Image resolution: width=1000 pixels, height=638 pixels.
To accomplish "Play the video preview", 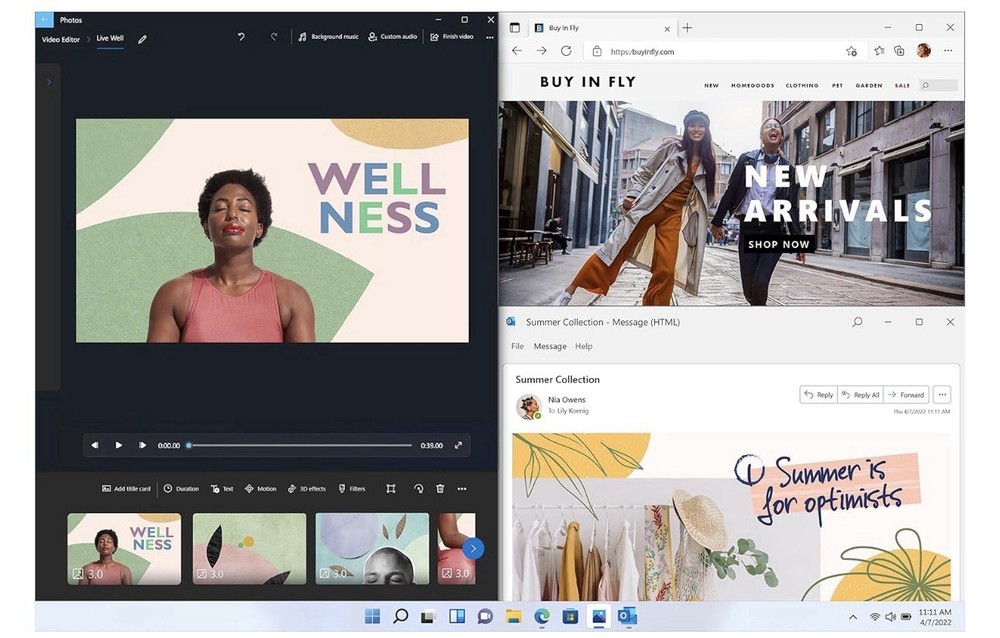I will [x=119, y=445].
